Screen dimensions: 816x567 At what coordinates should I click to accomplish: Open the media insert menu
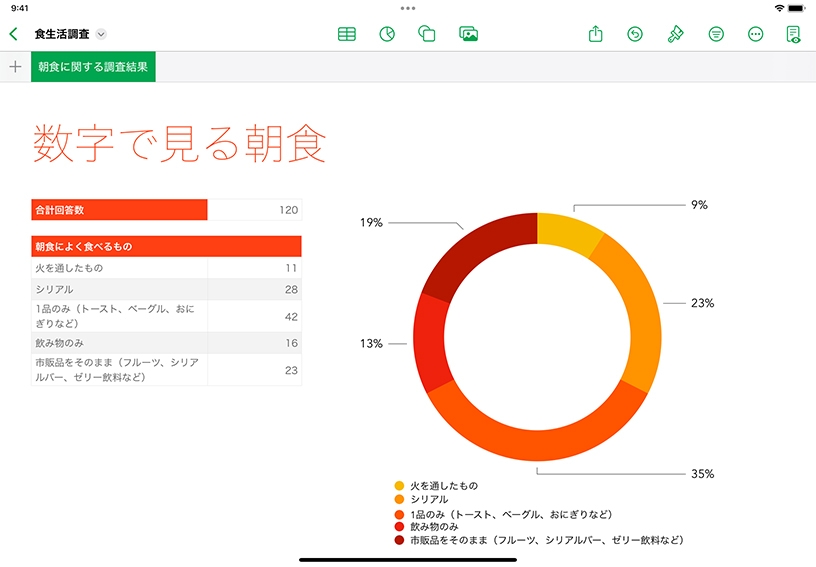coord(468,34)
